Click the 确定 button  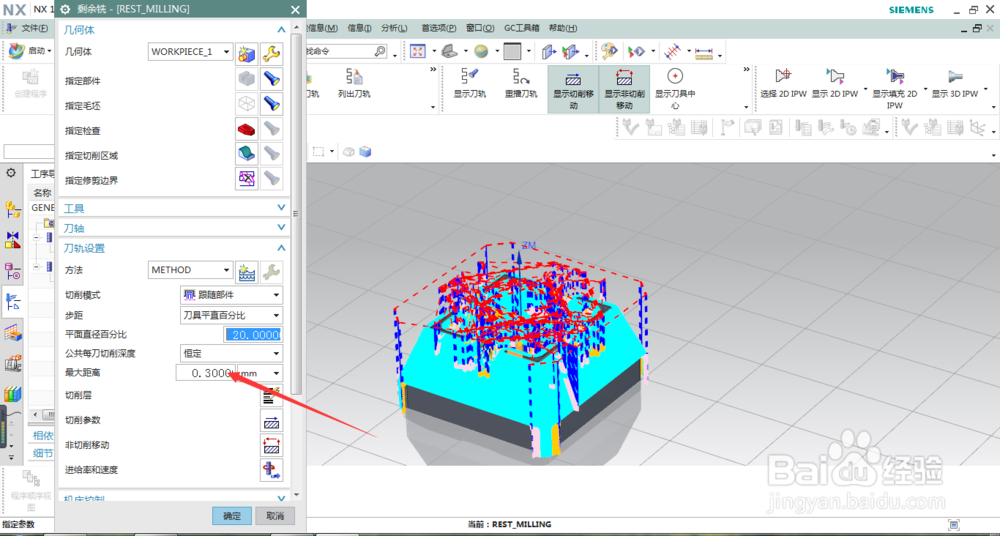tap(232, 516)
